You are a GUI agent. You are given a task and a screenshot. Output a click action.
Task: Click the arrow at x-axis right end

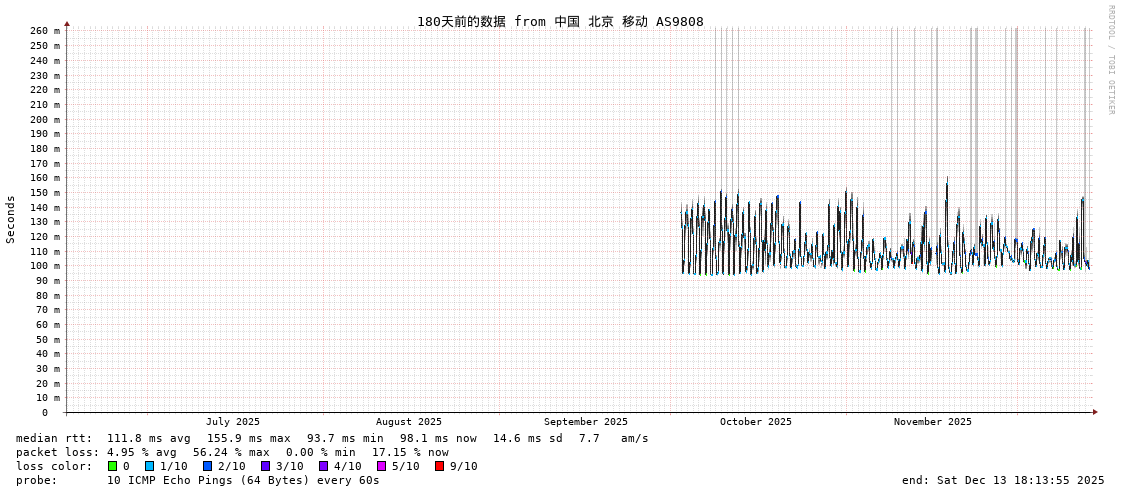1095,412
